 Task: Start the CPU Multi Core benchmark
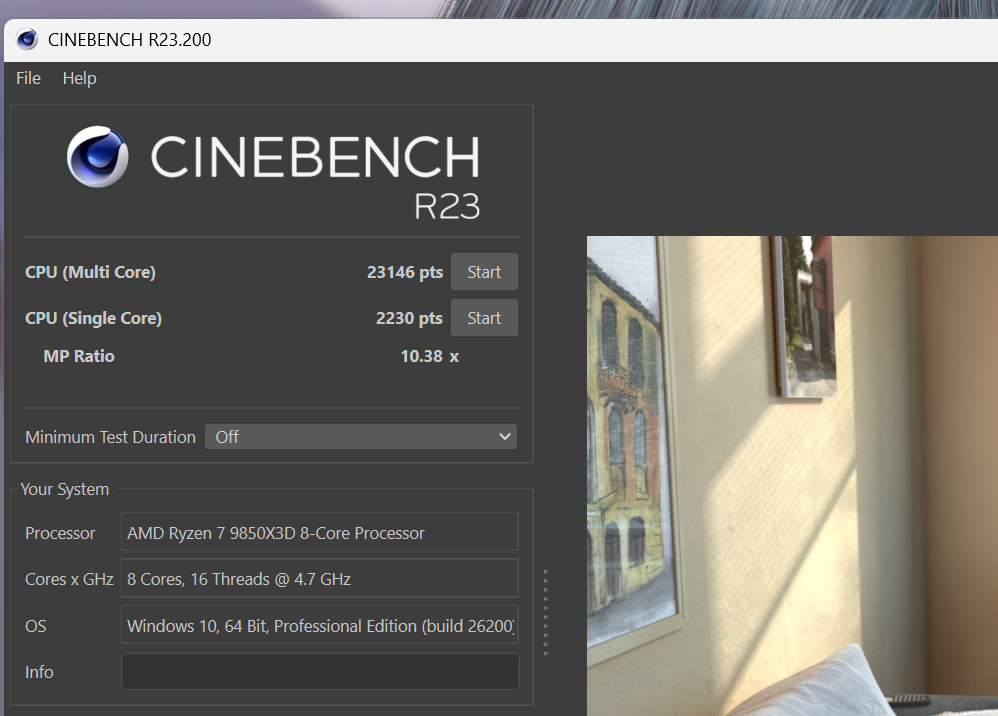point(484,271)
